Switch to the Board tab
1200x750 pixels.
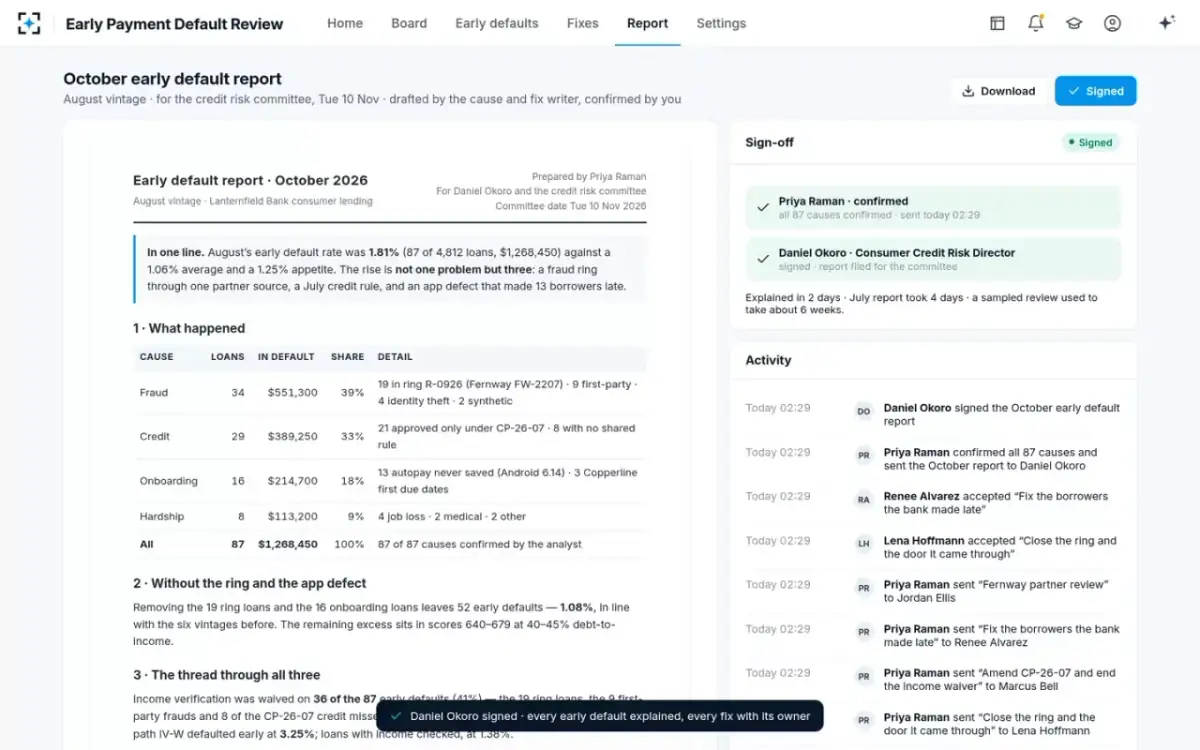coord(409,23)
